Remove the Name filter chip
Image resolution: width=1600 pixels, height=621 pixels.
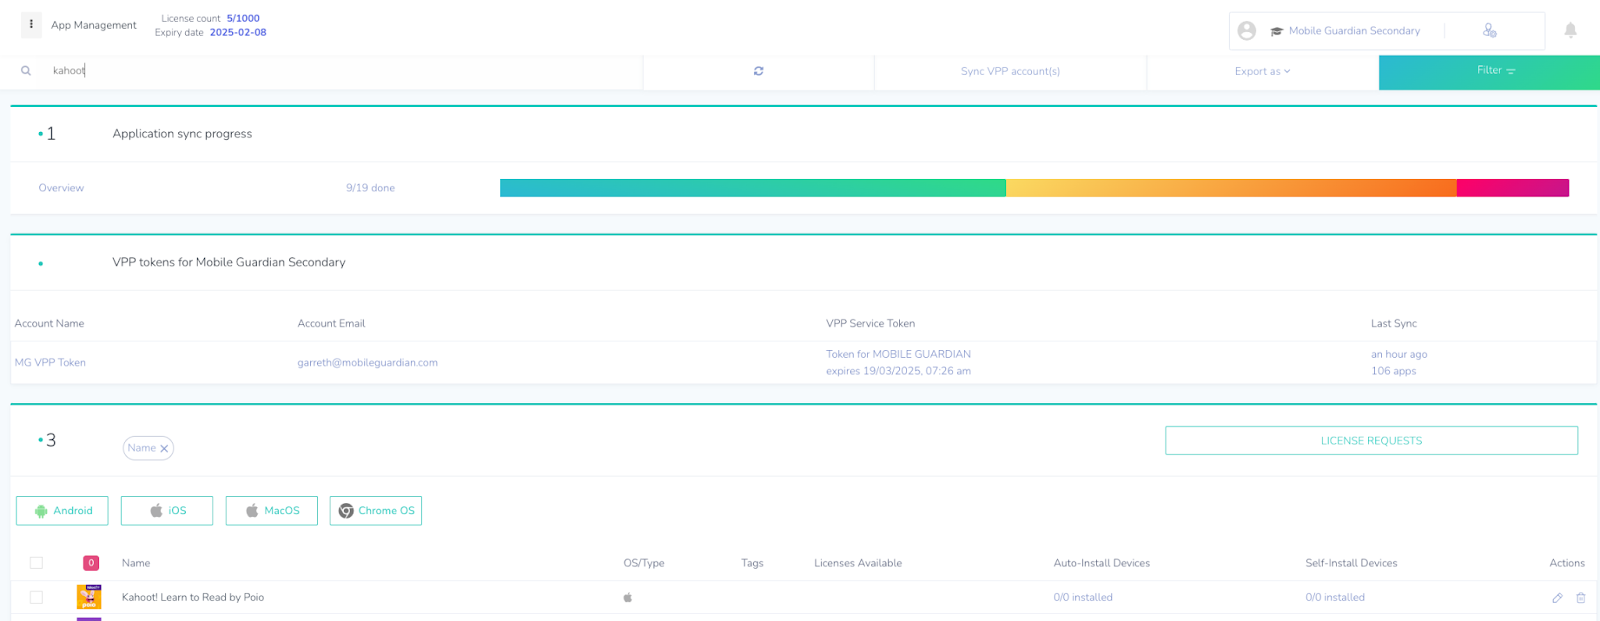click(164, 449)
